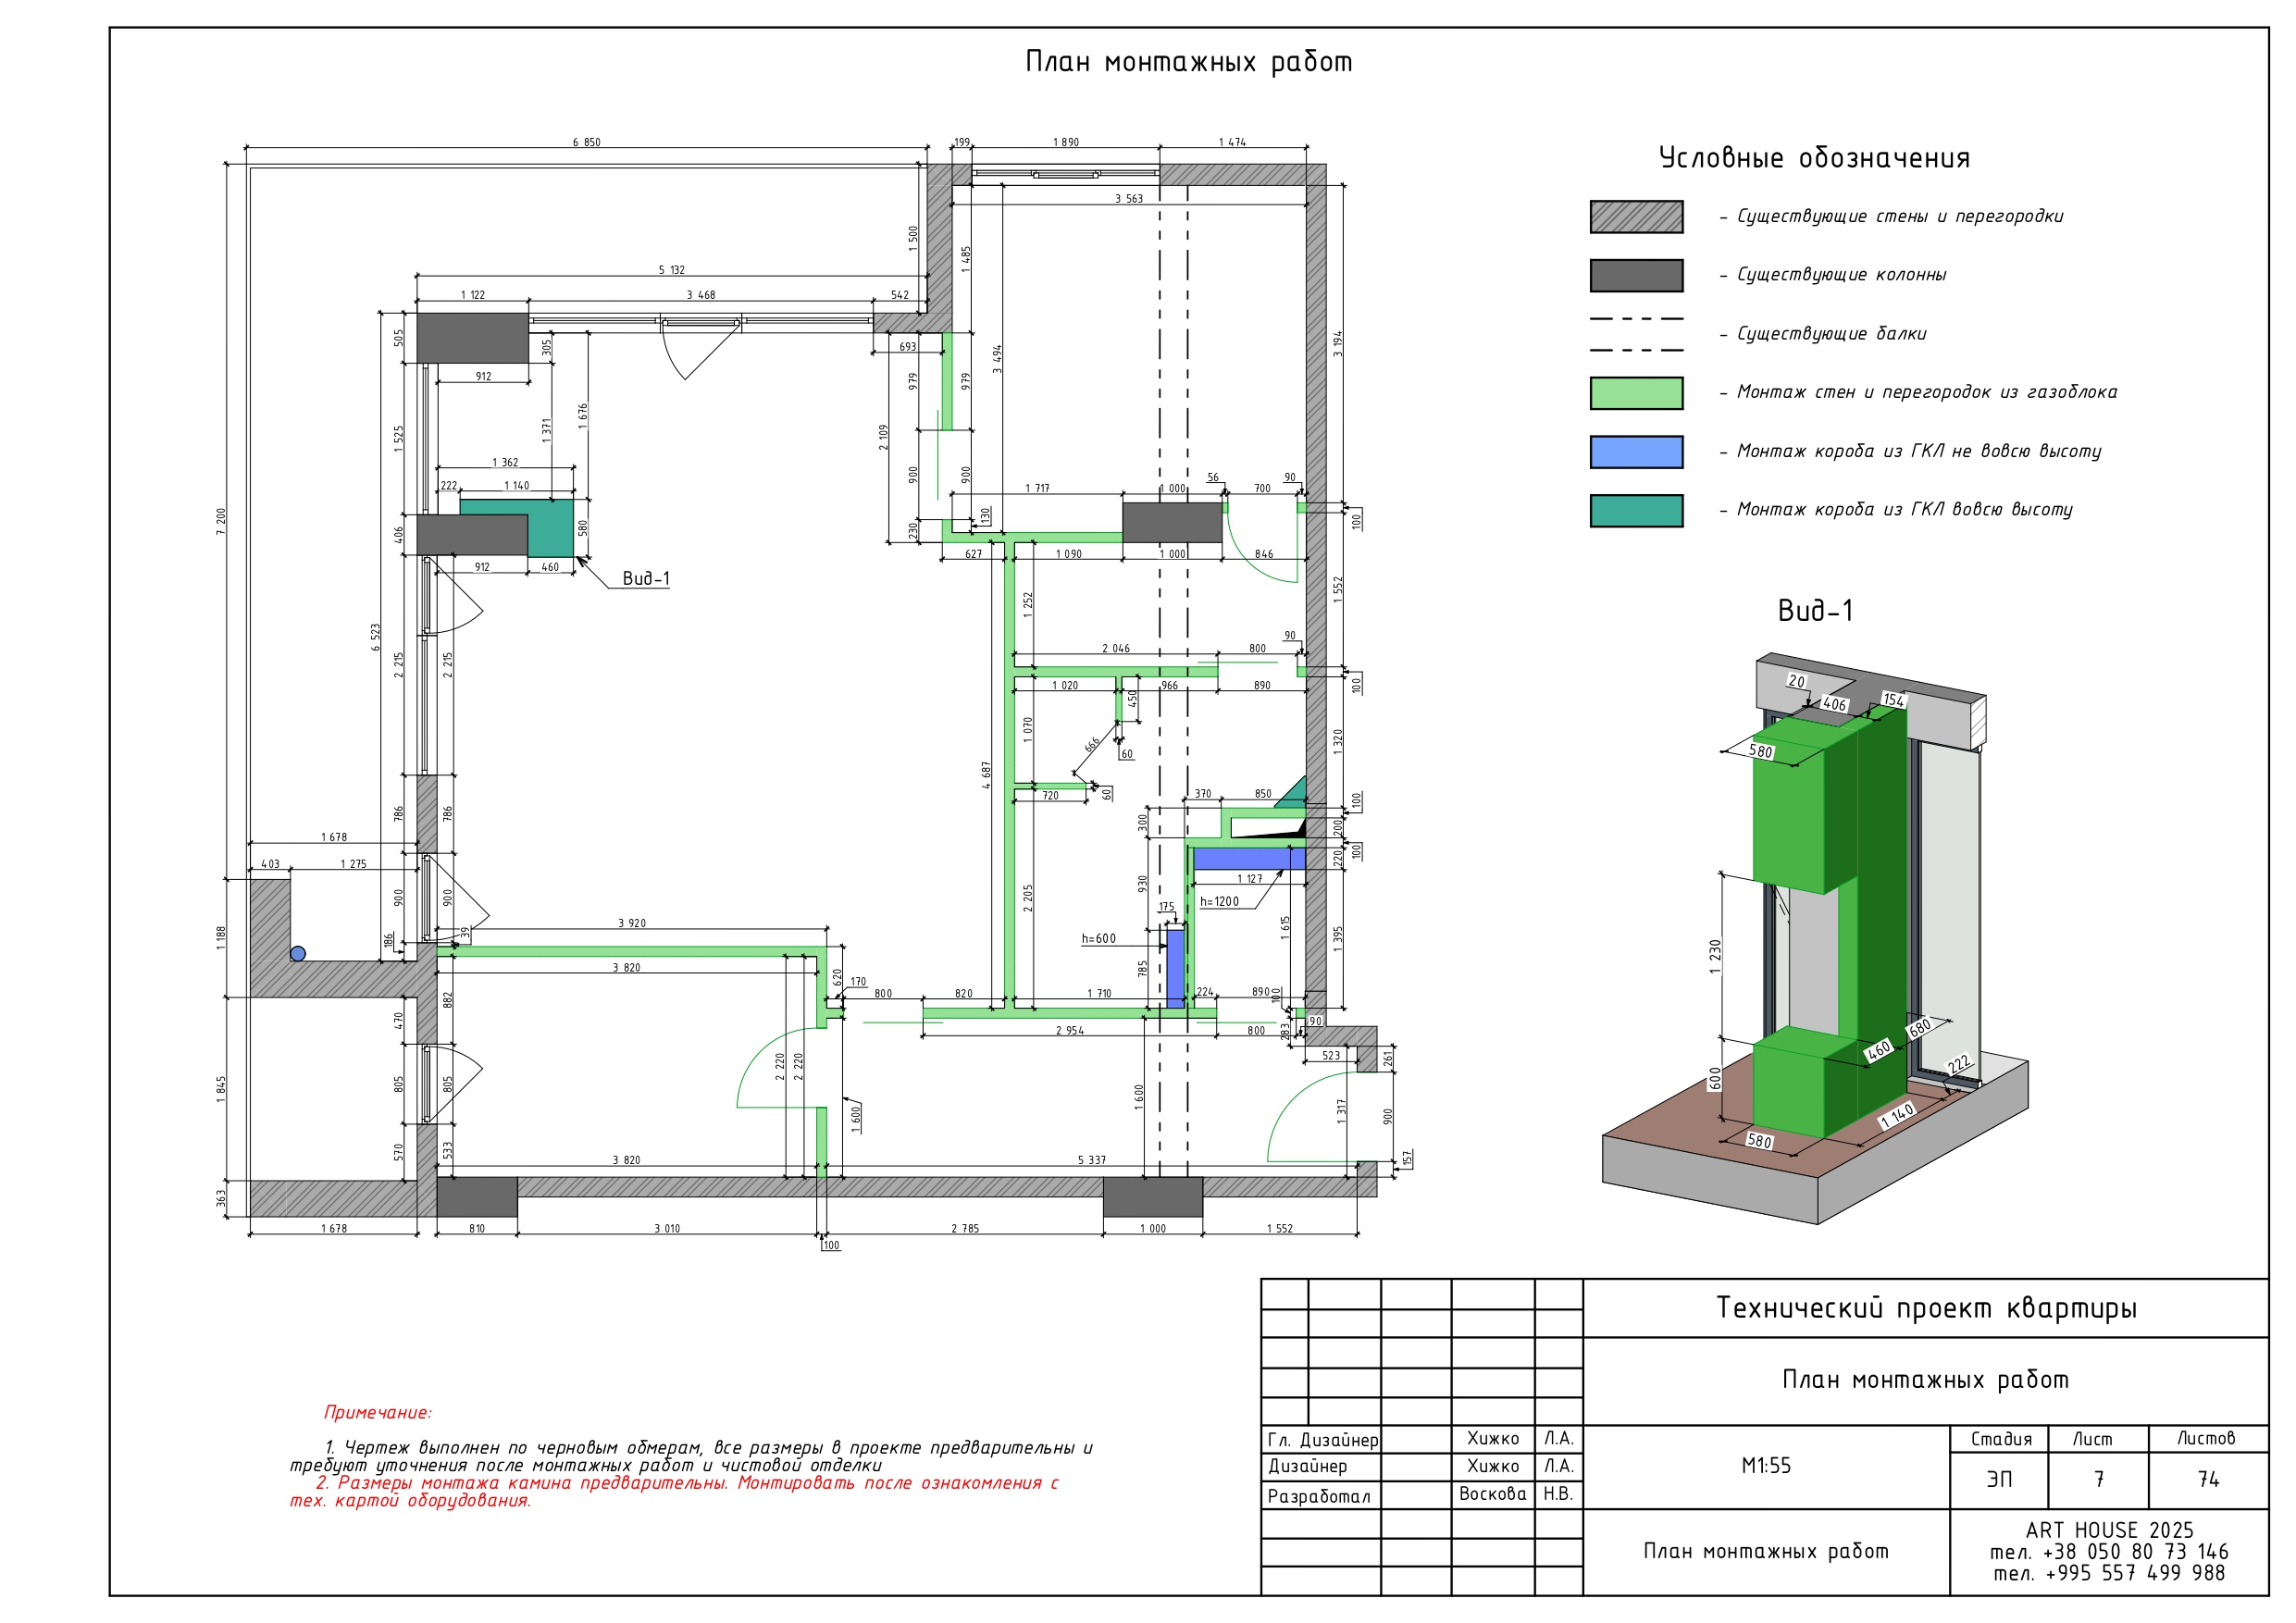2296x1623 pixels.
Task: Click the Вид-1 callout label on floor plan
Action: pyautogui.click(x=646, y=578)
